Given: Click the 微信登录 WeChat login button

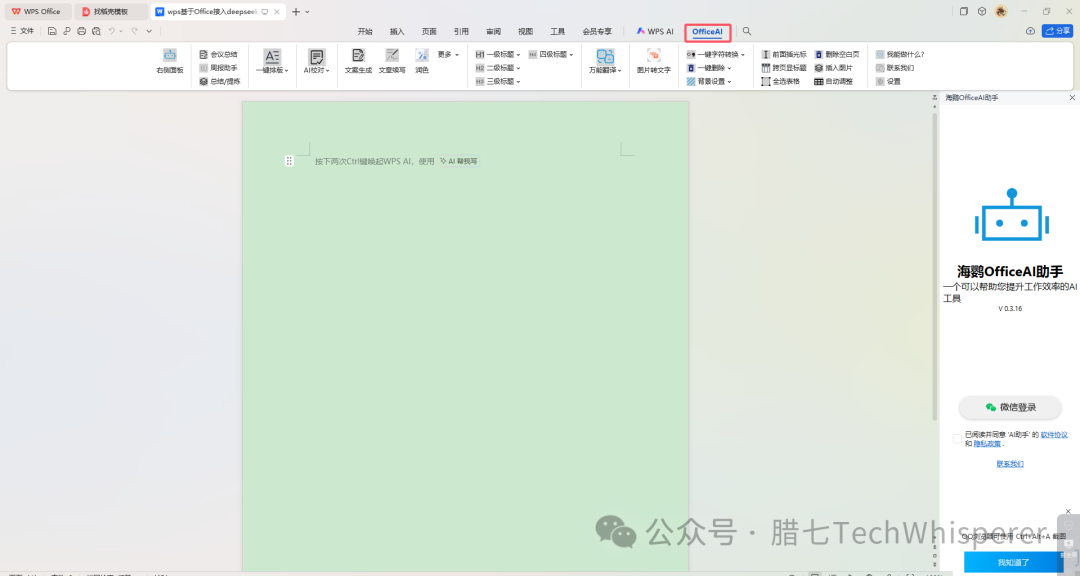Looking at the screenshot, I should click(1010, 407).
